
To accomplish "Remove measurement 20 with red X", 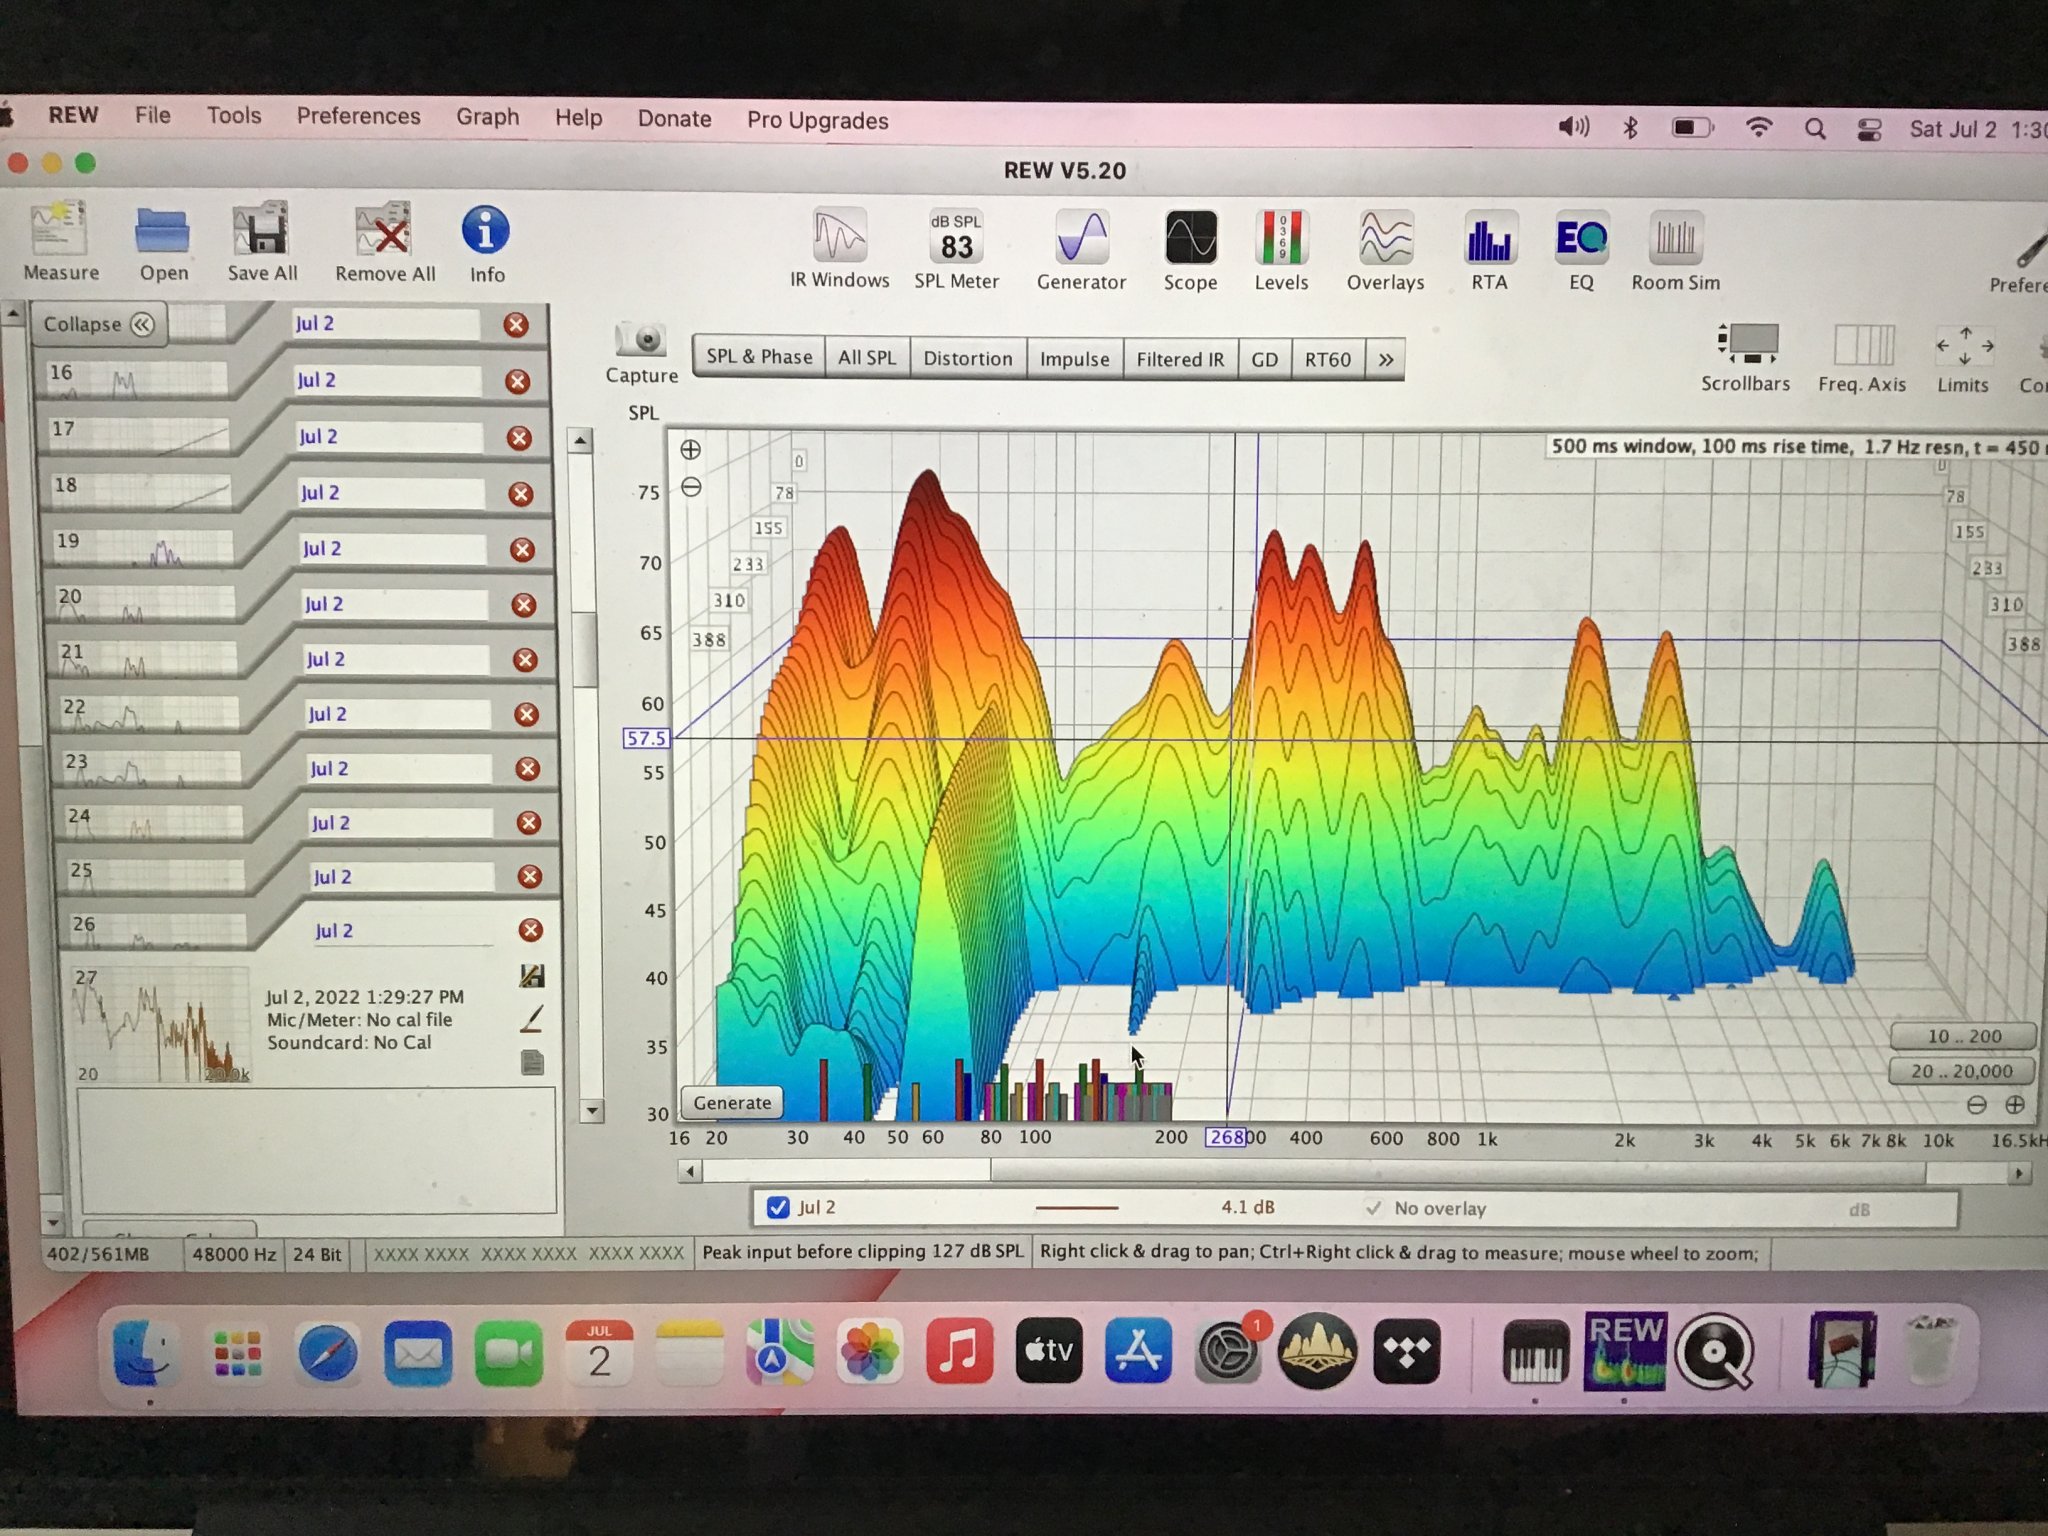I will pos(523,604).
